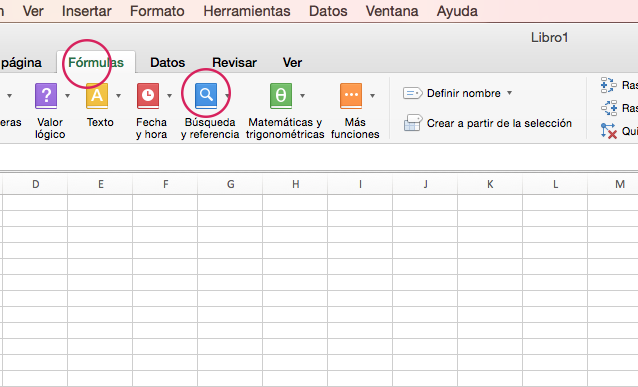Open the Fecha y hora functions
This screenshot has width=638, height=387.
(148, 96)
